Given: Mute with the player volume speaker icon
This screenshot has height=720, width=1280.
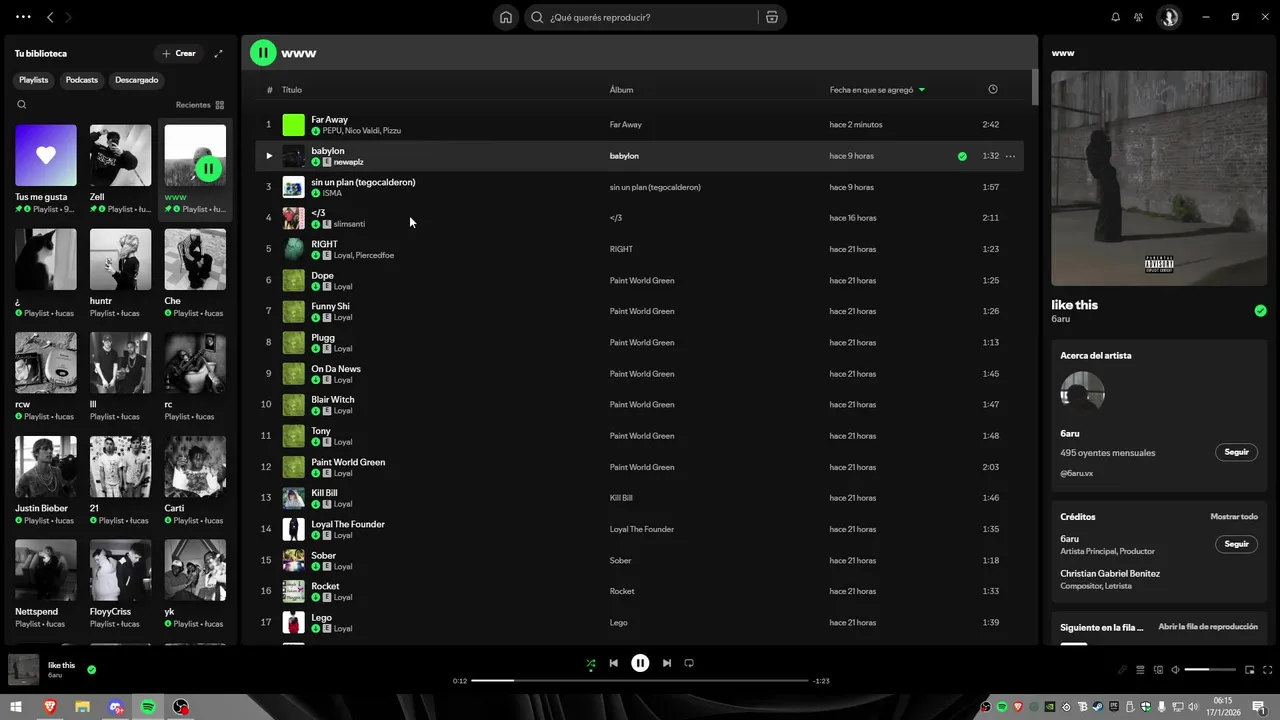Looking at the screenshot, I should (x=1175, y=670).
